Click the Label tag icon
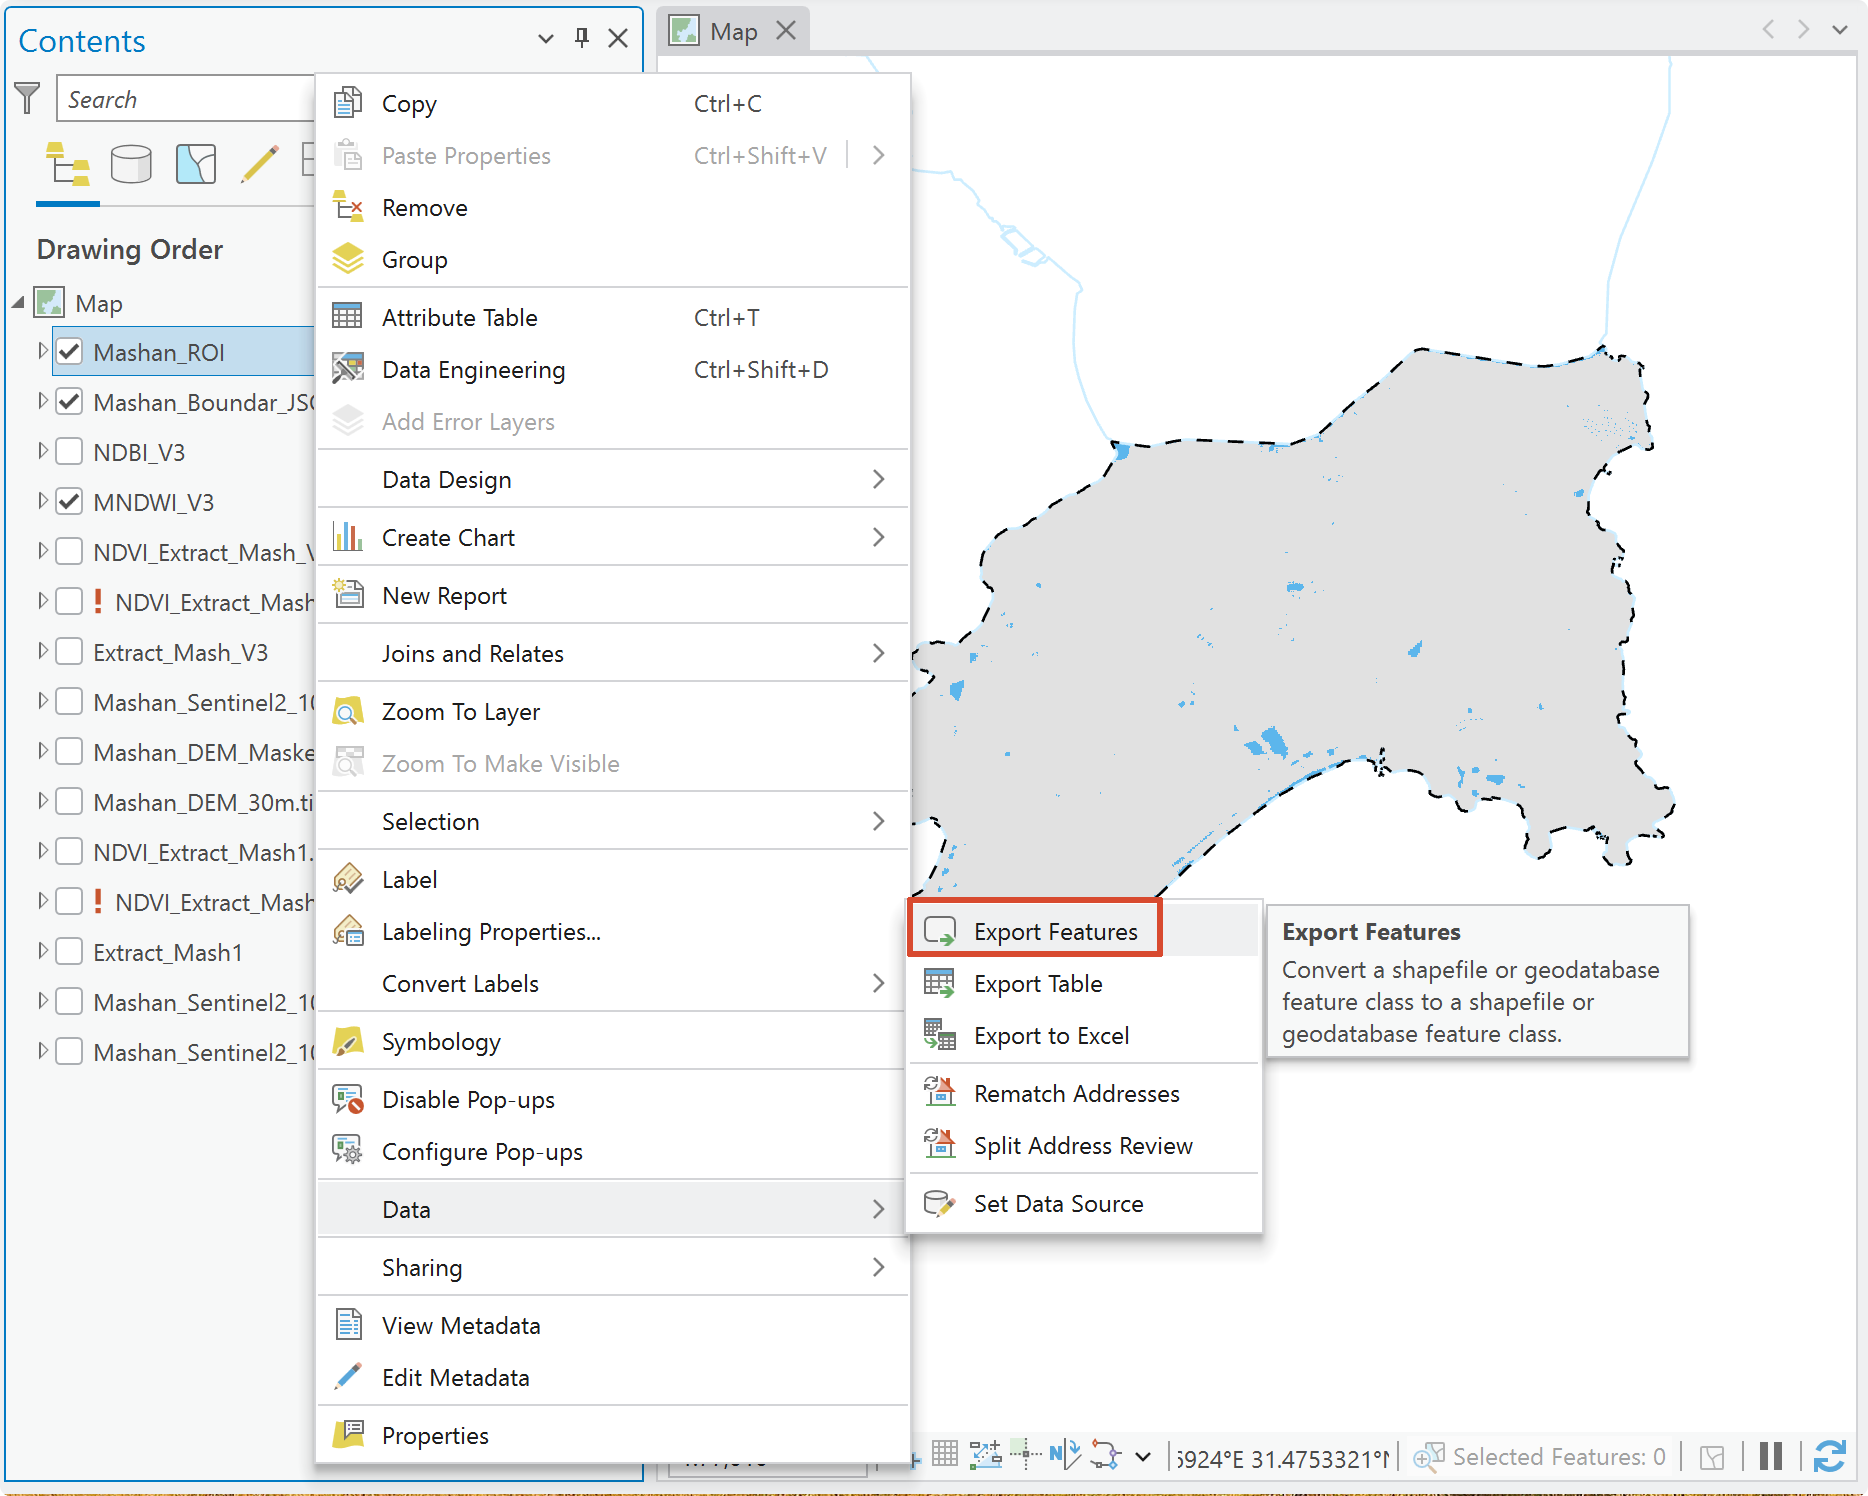 coord(347,879)
